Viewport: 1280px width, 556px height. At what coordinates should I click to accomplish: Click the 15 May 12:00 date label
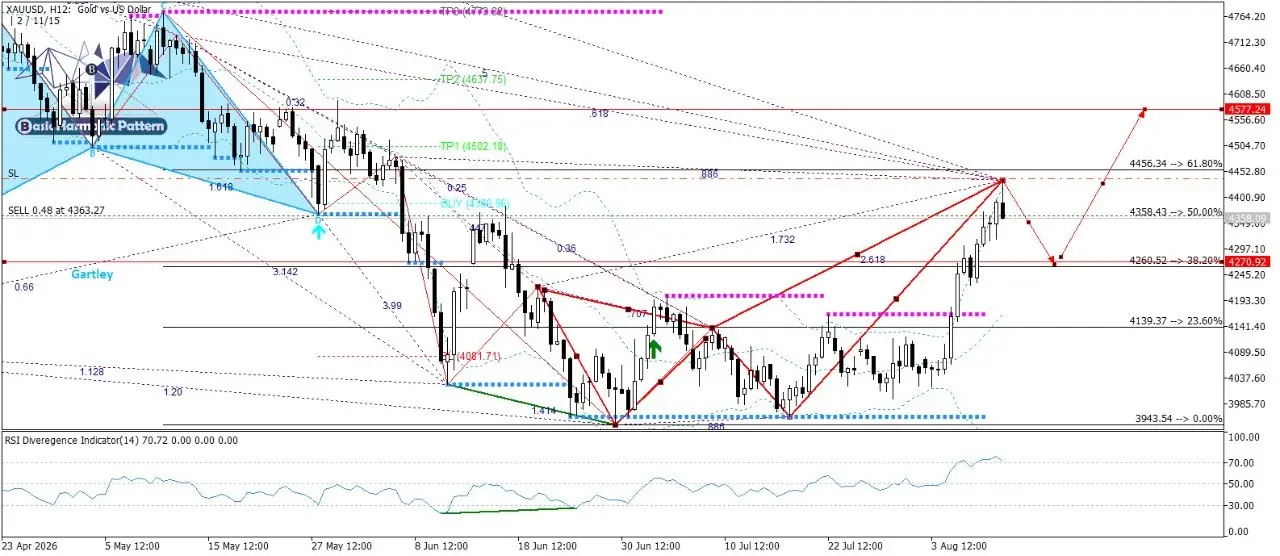pos(238,546)
